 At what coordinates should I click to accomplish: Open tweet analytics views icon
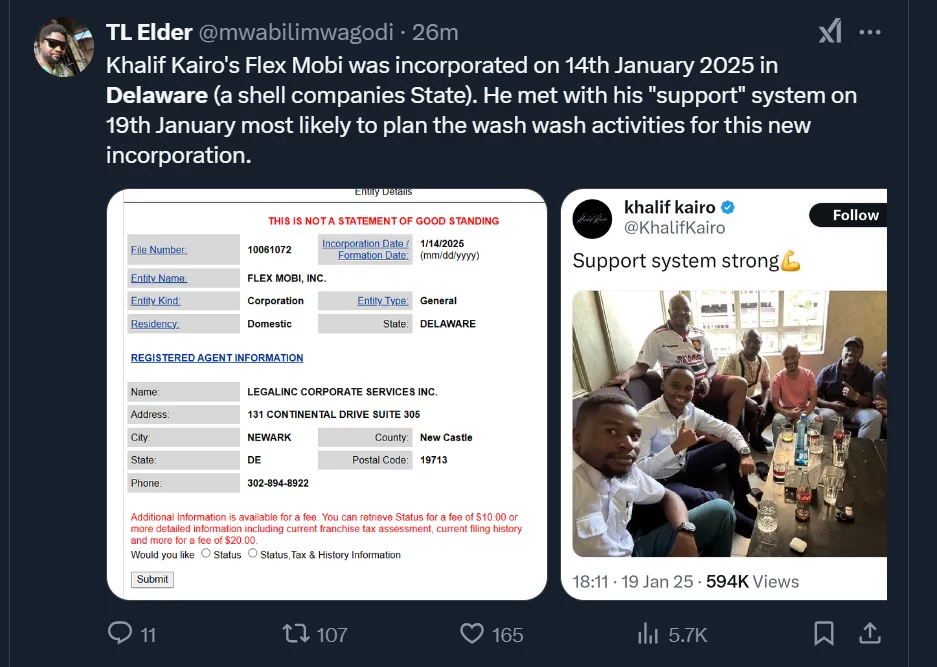click(648, 633)
